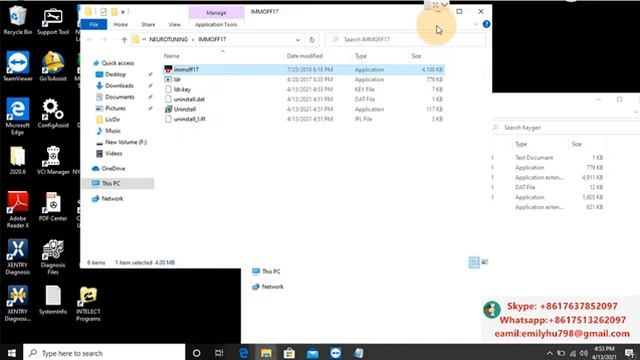Open the Application Tools tab
The width and height of the screenshot is (640, 360).
(x=216, y=24)
